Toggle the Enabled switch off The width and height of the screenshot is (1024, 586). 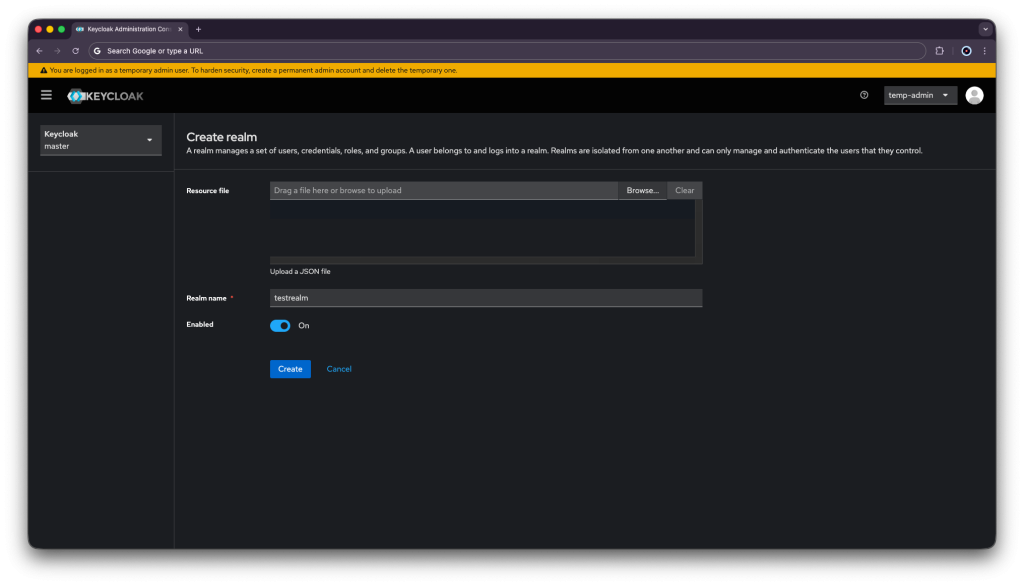[x=280, y=325]
